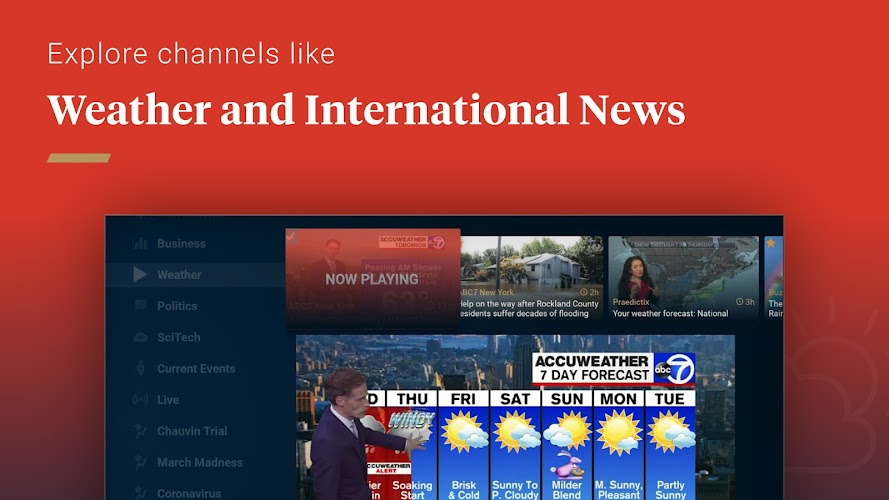Open the Rockland County flooding video
The height and width of the screenshot is (500, 889).
coord(531,278)
